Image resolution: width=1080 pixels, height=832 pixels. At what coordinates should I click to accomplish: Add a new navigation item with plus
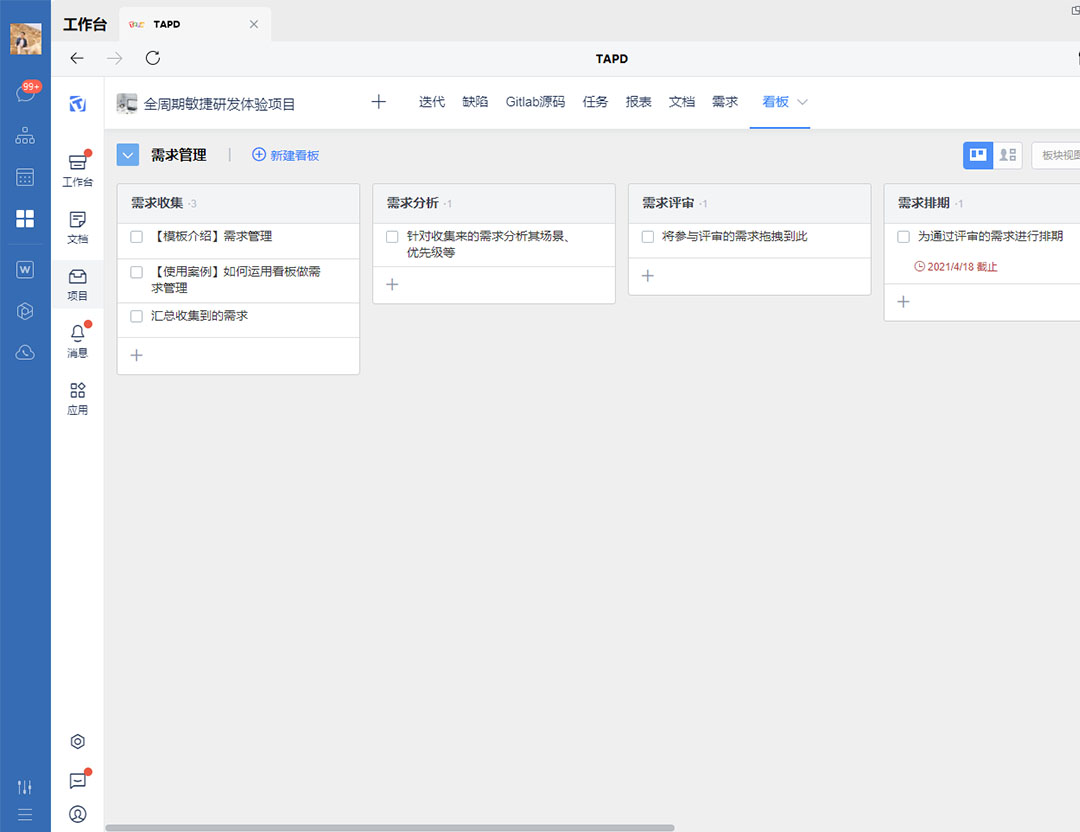[378, 102]
